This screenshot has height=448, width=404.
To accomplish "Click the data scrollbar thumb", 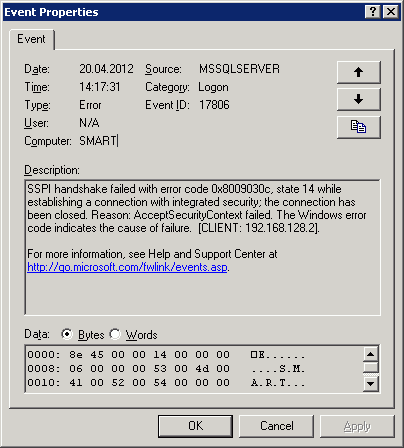I will coord(371,367).
